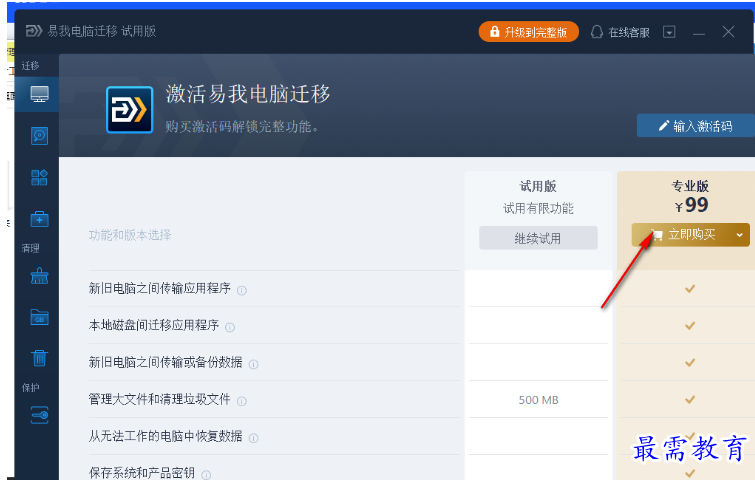Click the 功能和版本选择 heading

click(x=130, y=235)
